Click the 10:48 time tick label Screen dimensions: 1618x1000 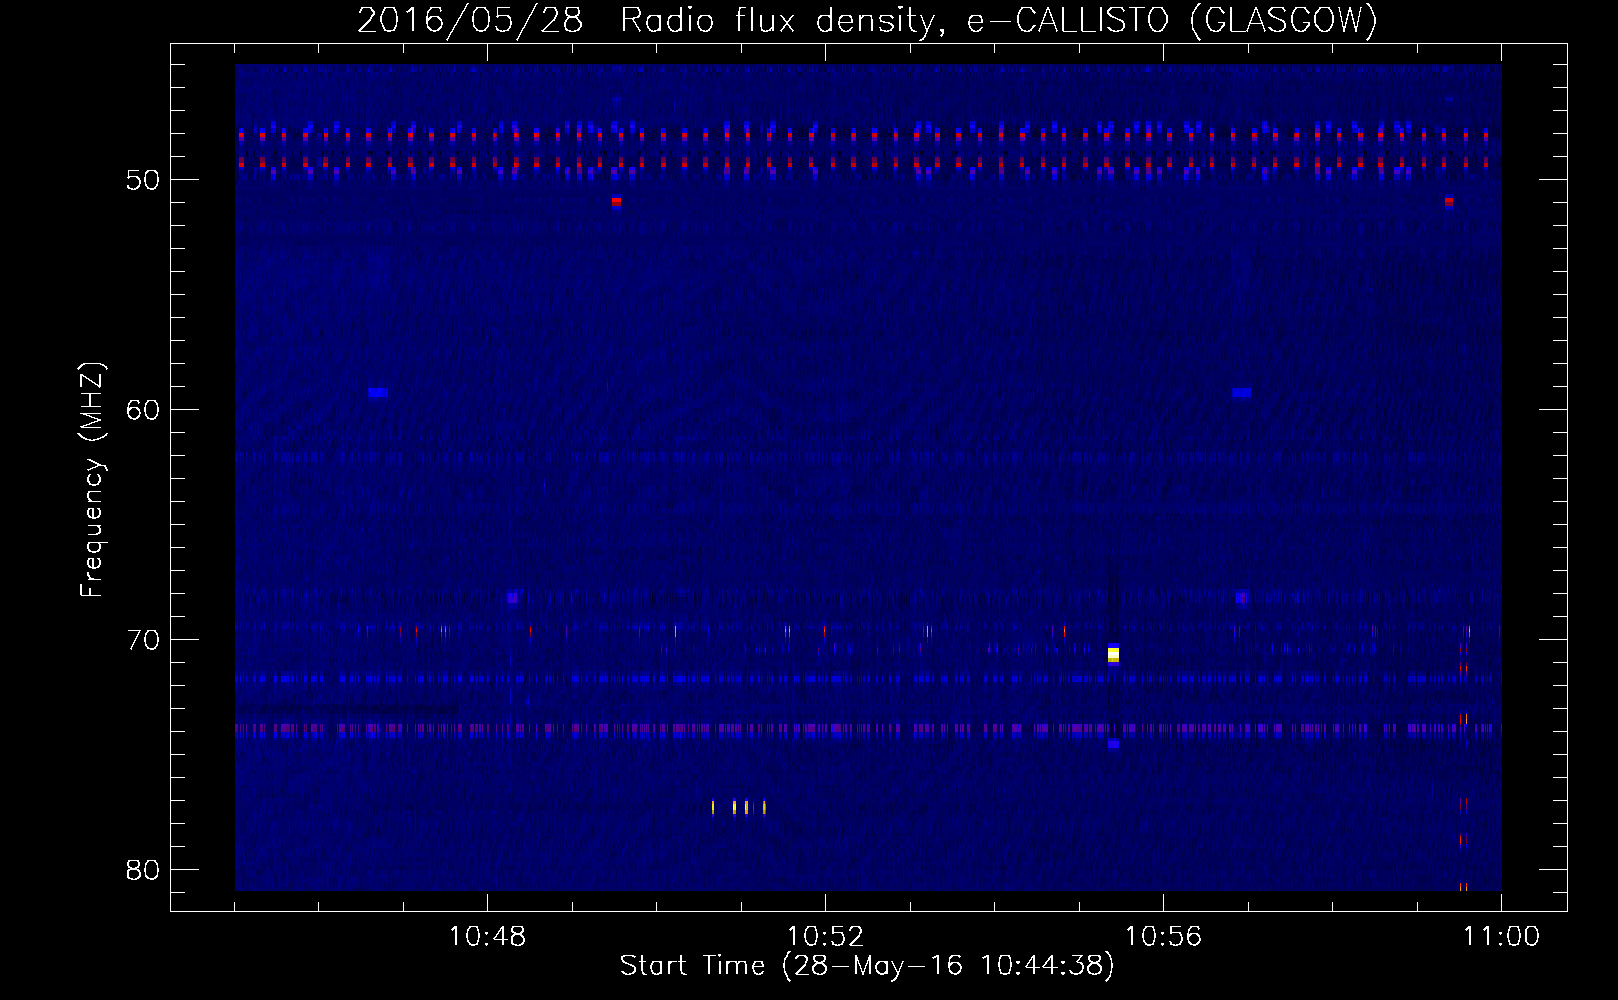click(487, 937)
